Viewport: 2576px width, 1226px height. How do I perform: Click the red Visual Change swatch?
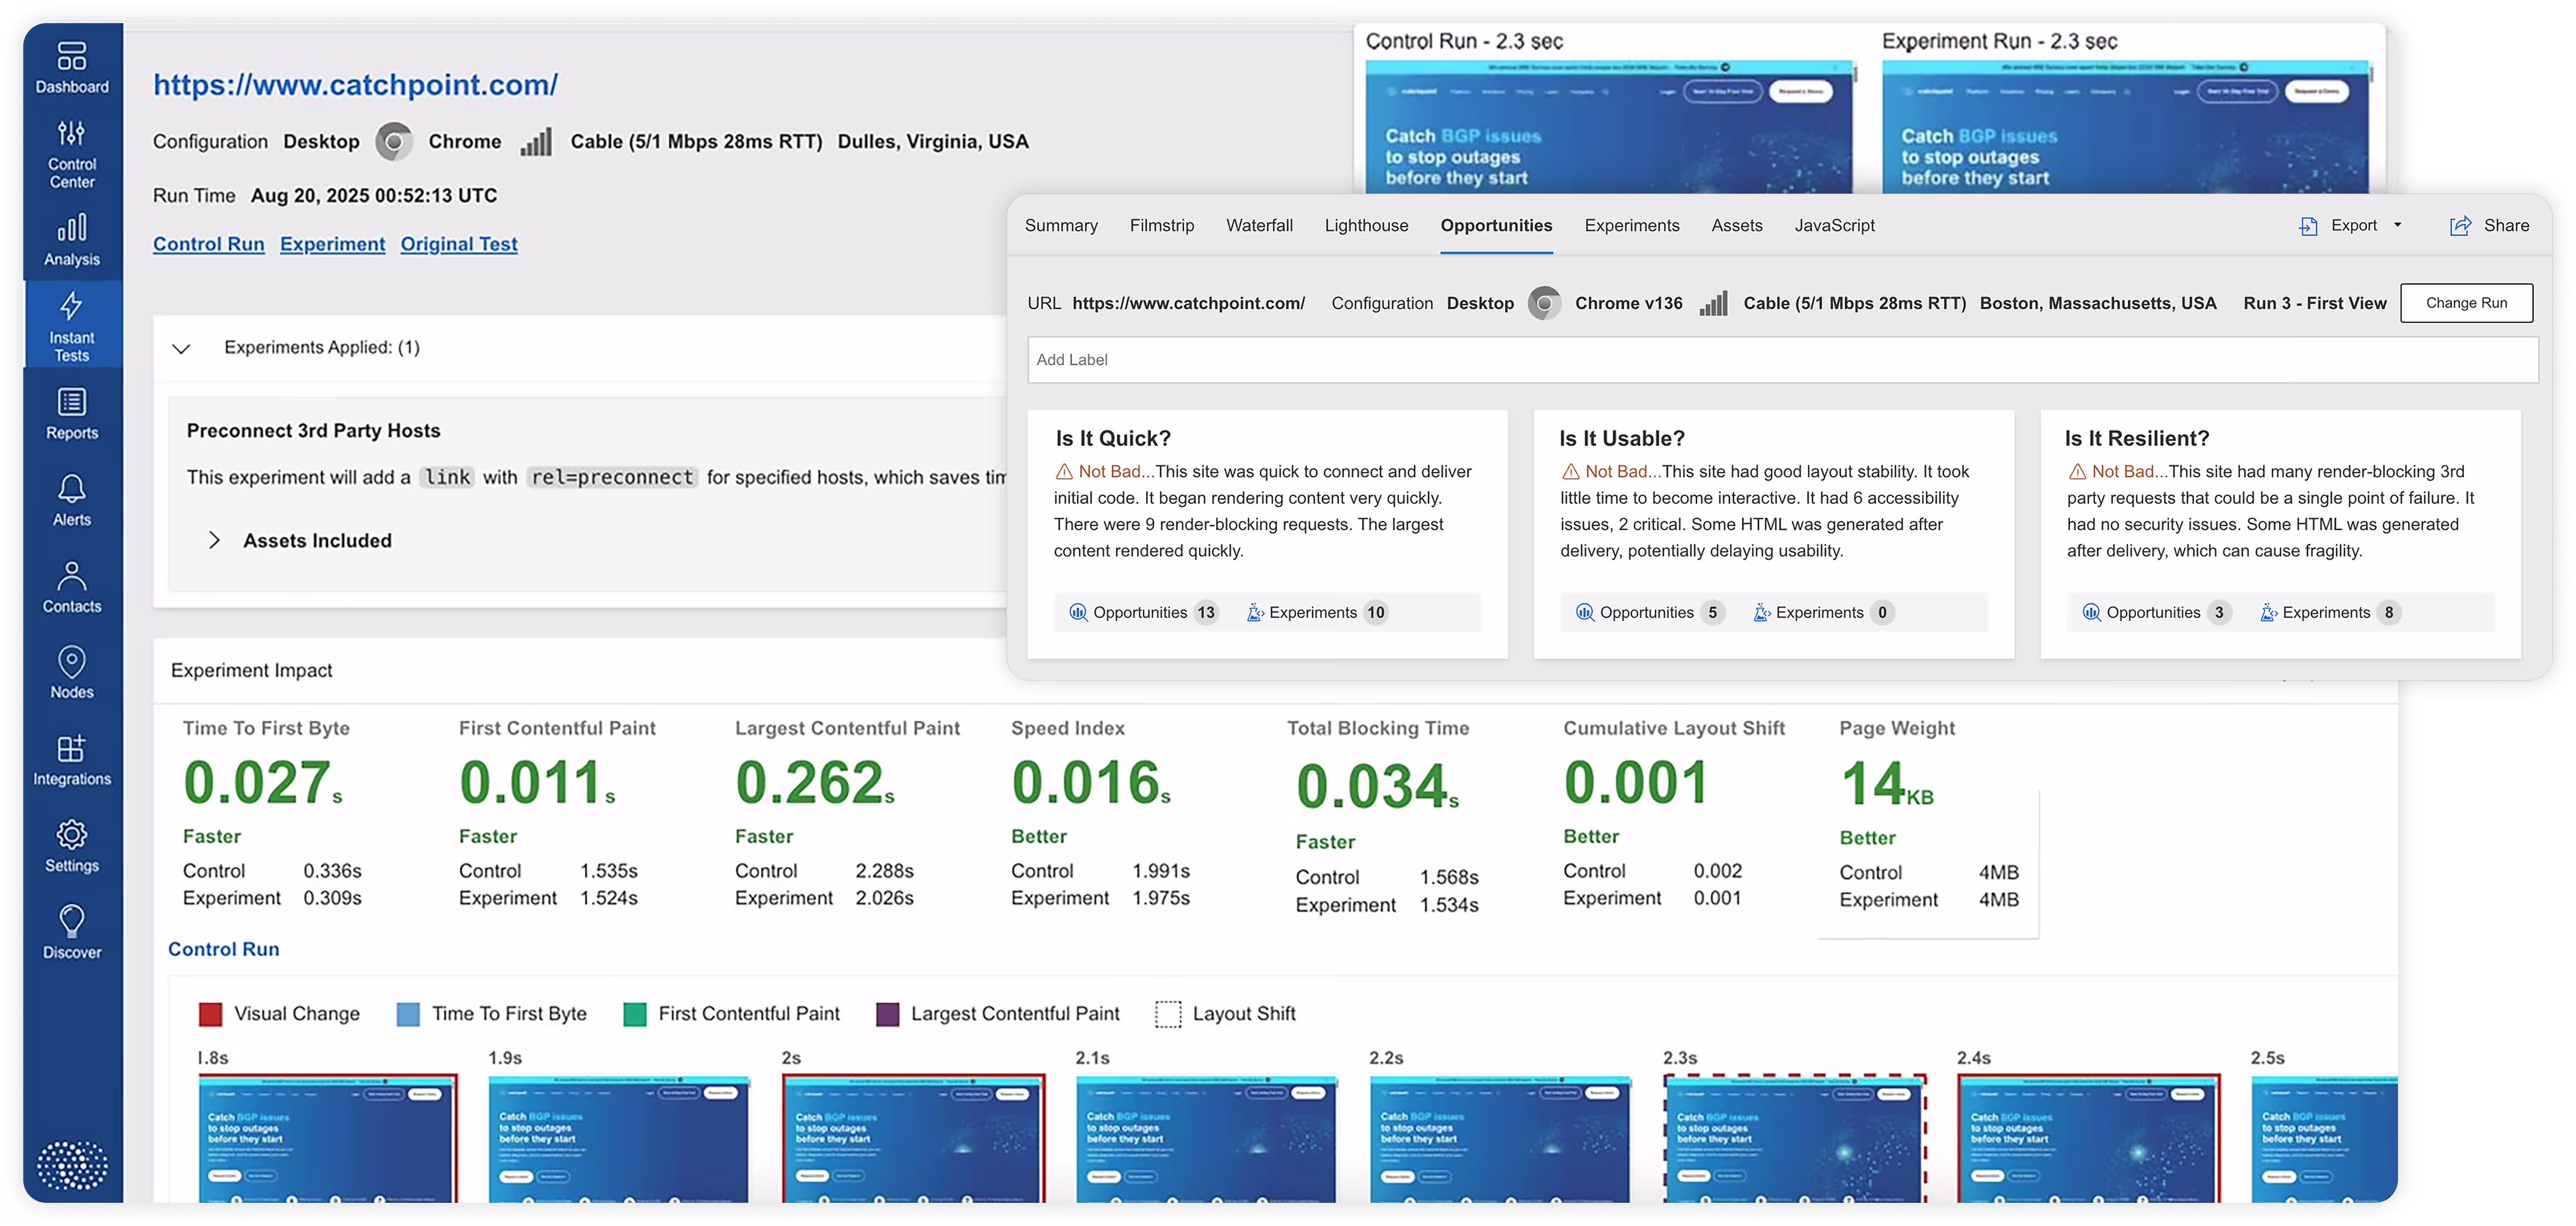pyautogui.click(x=210, y=1014)
